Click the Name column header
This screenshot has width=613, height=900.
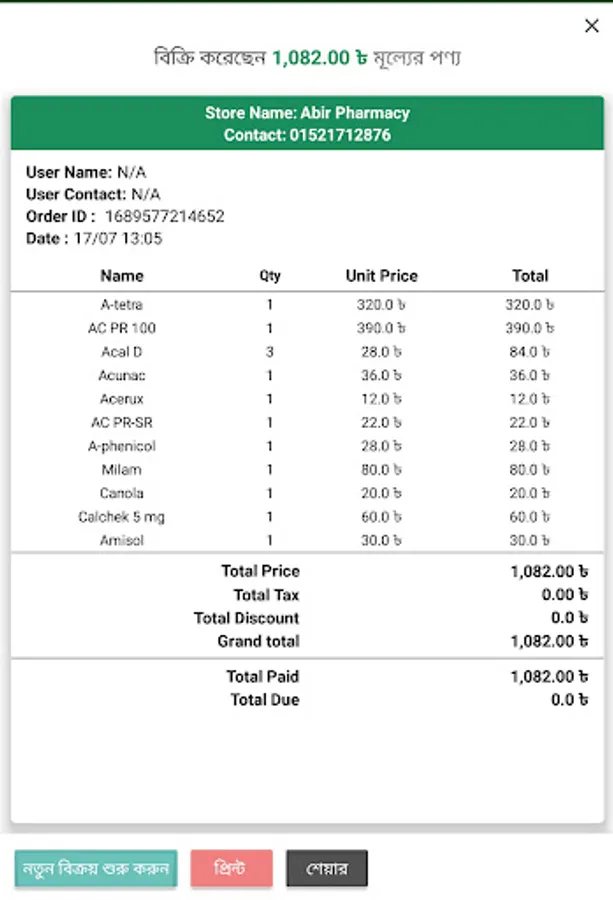click(x=122, y=276)
